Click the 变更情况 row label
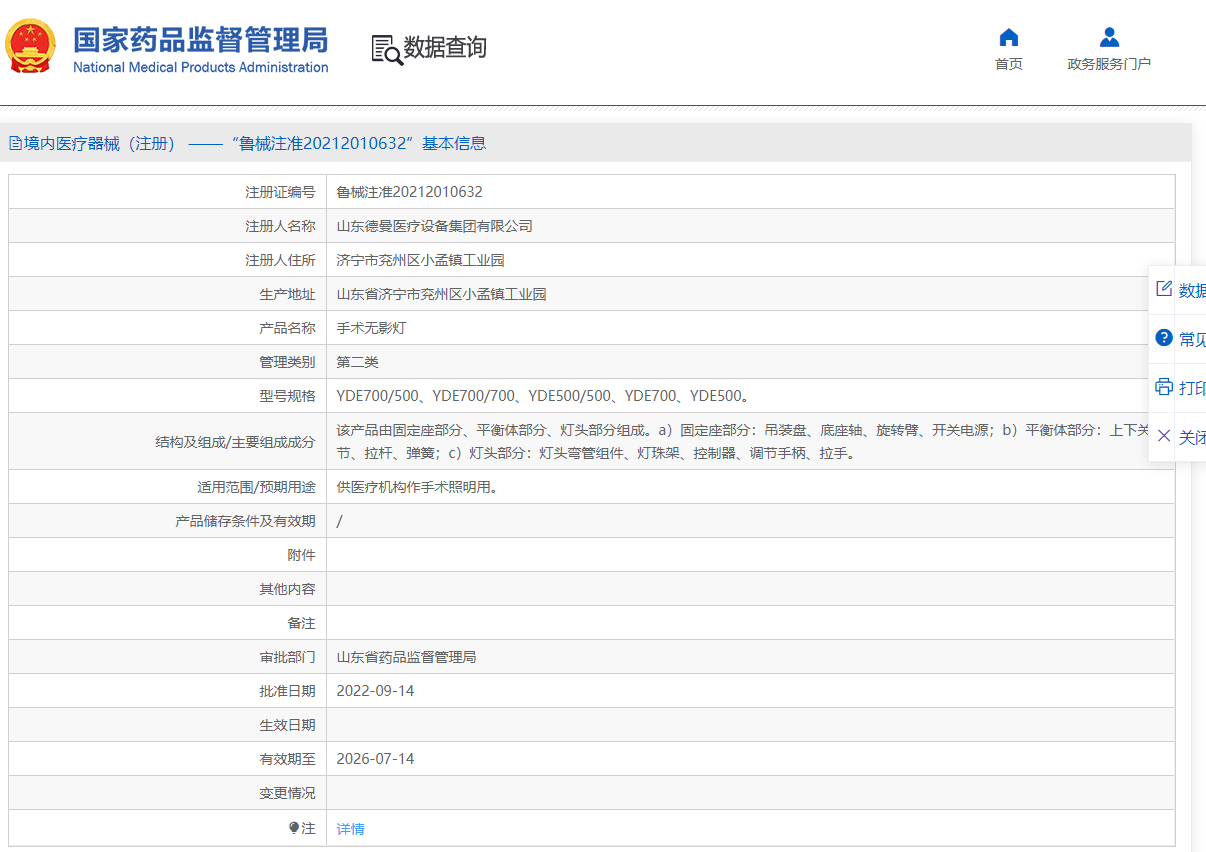Viewport: 1206px width, 852px height. [287, 793]
